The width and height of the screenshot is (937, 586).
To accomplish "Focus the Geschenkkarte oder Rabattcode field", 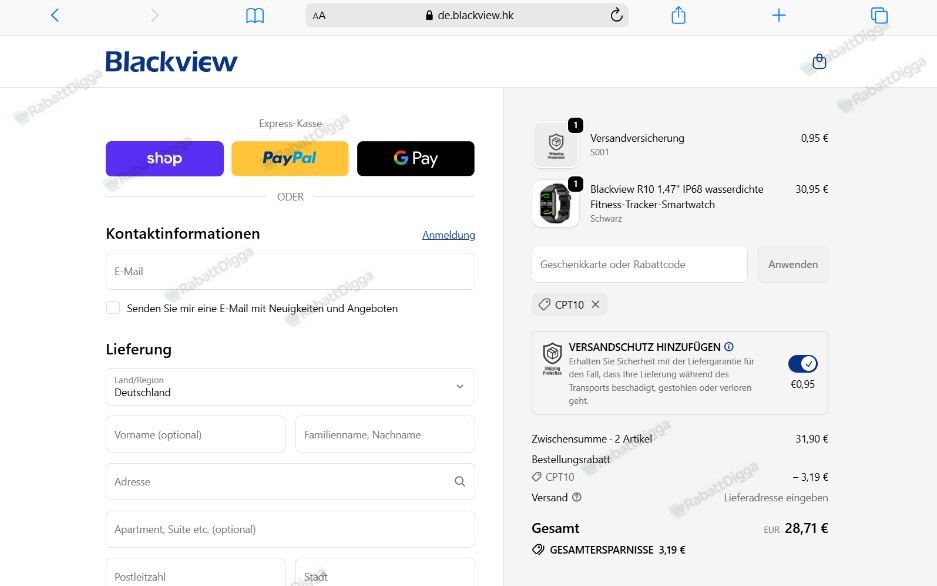I will coord(639,264).
